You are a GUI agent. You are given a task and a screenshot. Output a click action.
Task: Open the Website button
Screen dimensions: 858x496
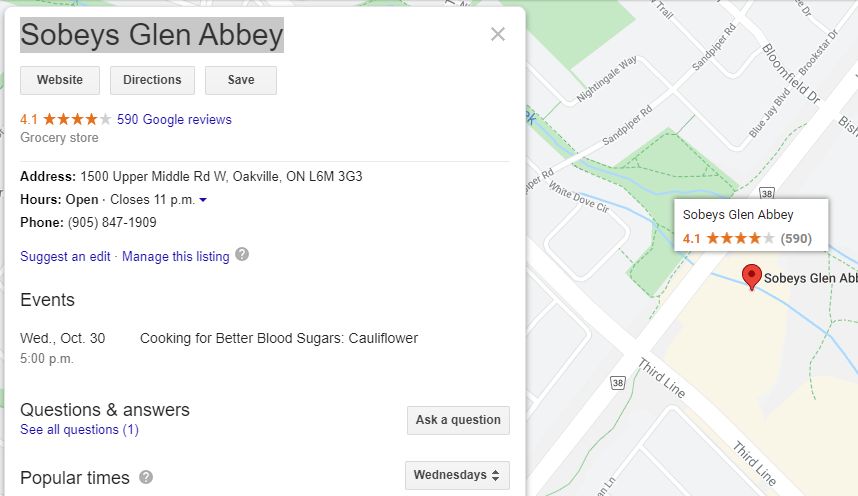click(60, 80)
